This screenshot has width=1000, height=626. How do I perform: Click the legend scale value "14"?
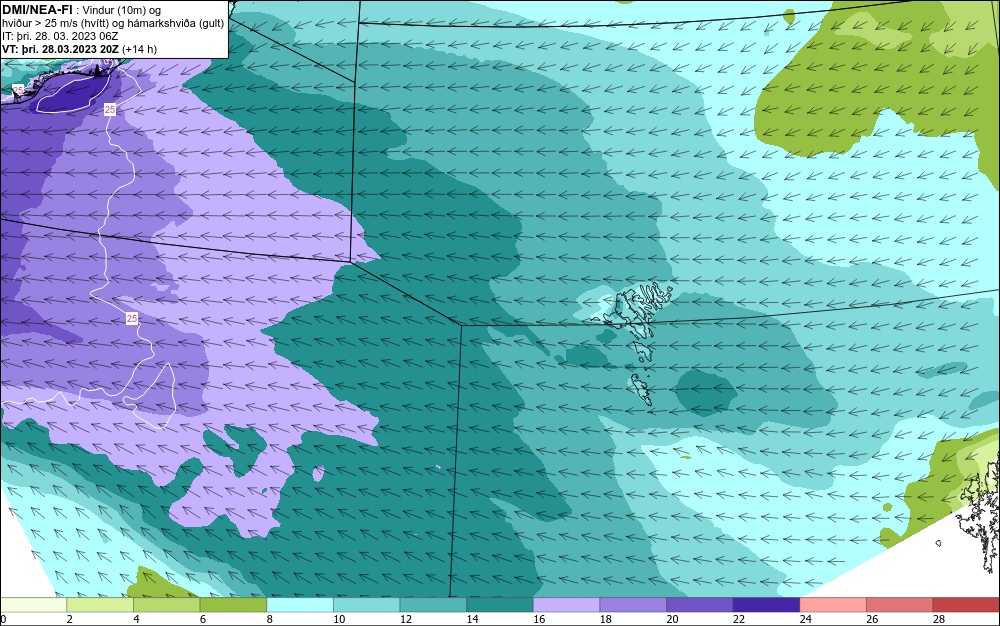pyautogui.click(x=473, y=619)
